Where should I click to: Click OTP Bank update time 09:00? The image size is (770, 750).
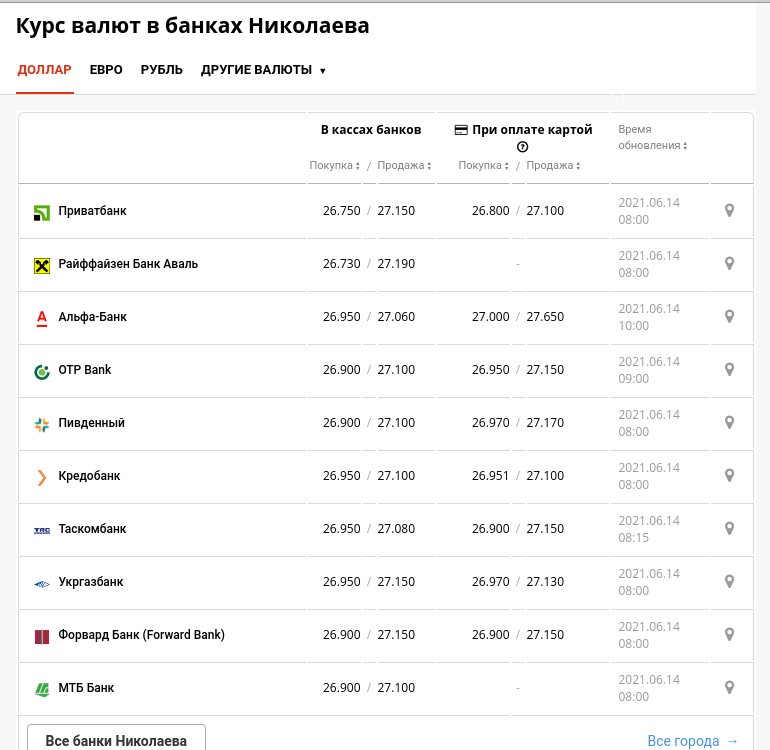[x=633, y=379]
